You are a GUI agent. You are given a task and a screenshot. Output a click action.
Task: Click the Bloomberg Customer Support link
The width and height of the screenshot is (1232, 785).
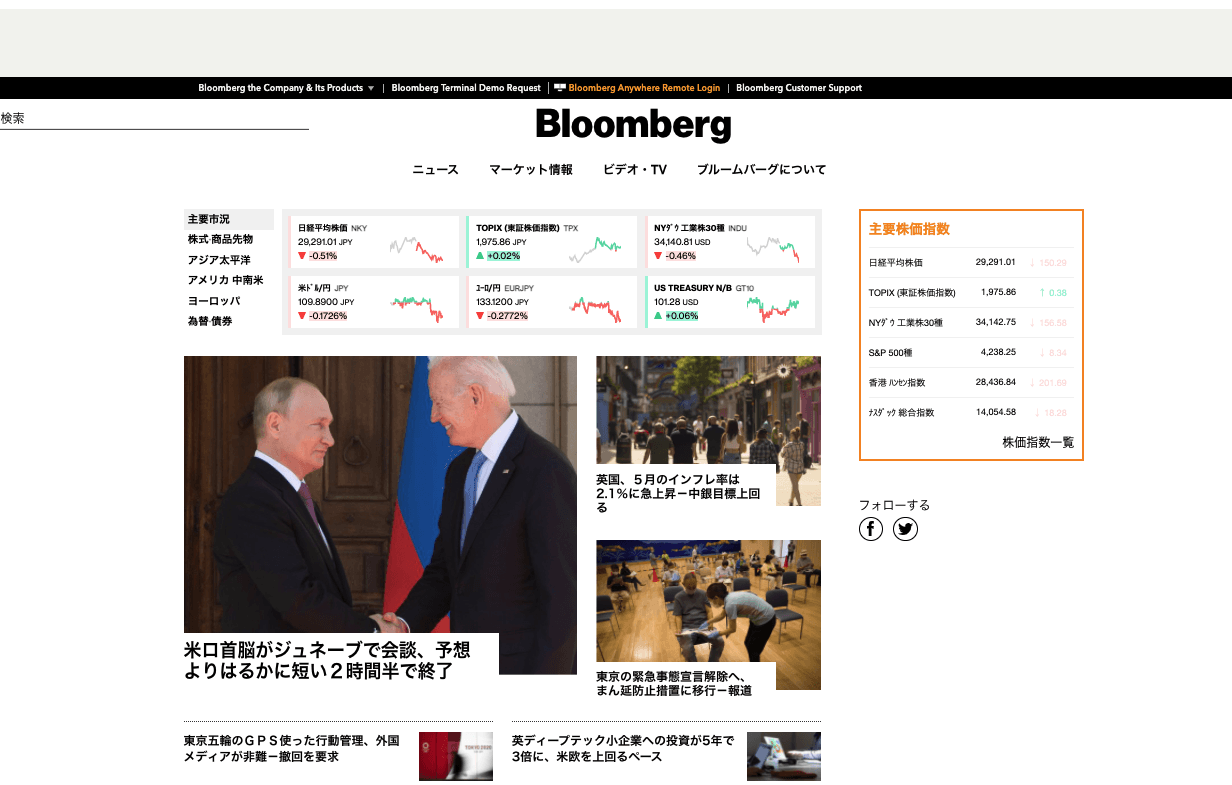(797, 88)
